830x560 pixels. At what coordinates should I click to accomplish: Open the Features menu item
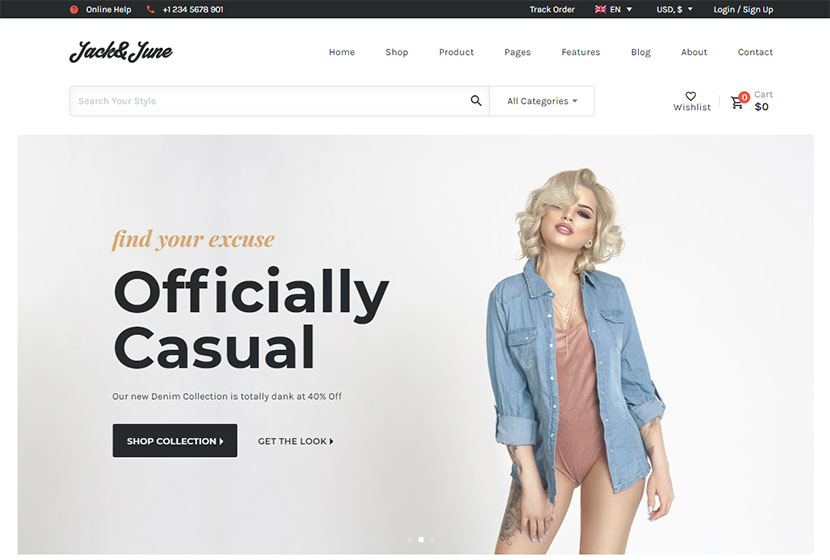tap(581, 52)
